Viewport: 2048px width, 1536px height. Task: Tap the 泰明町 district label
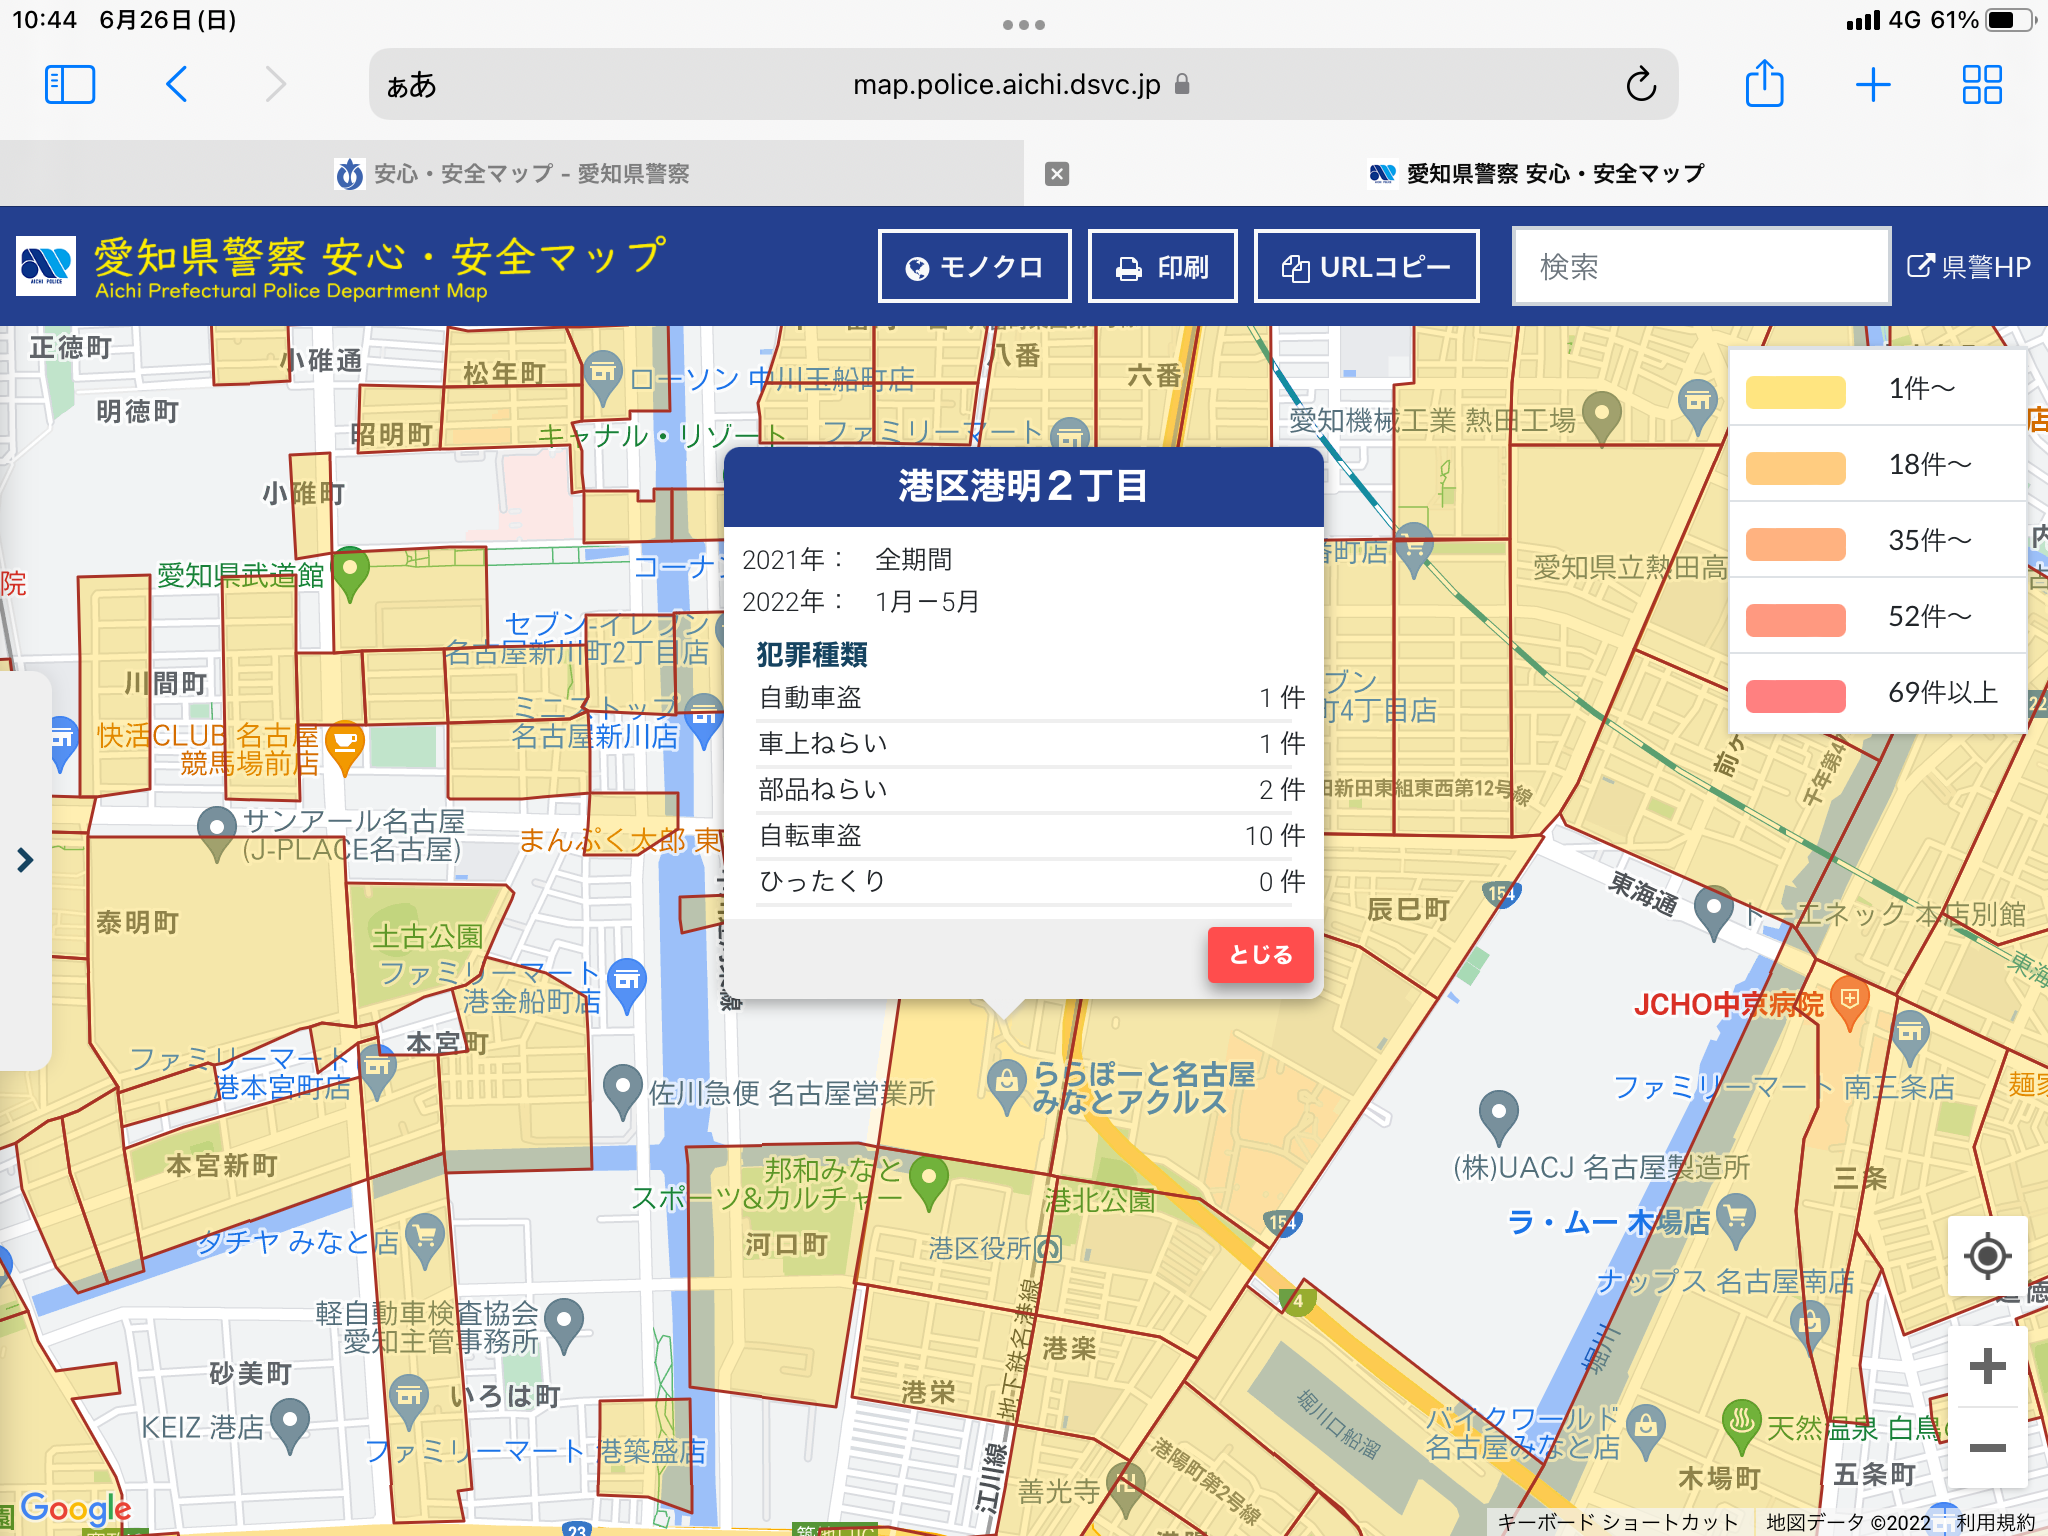coord(137,922)
